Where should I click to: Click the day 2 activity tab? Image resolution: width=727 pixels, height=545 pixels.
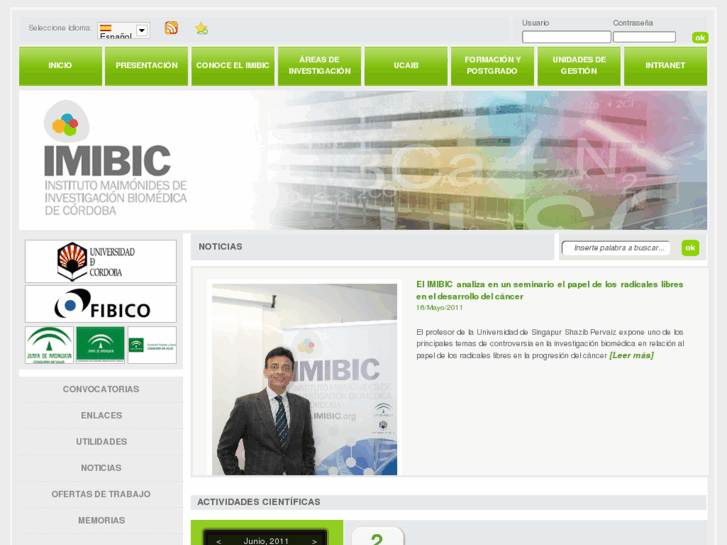(377, 537)
